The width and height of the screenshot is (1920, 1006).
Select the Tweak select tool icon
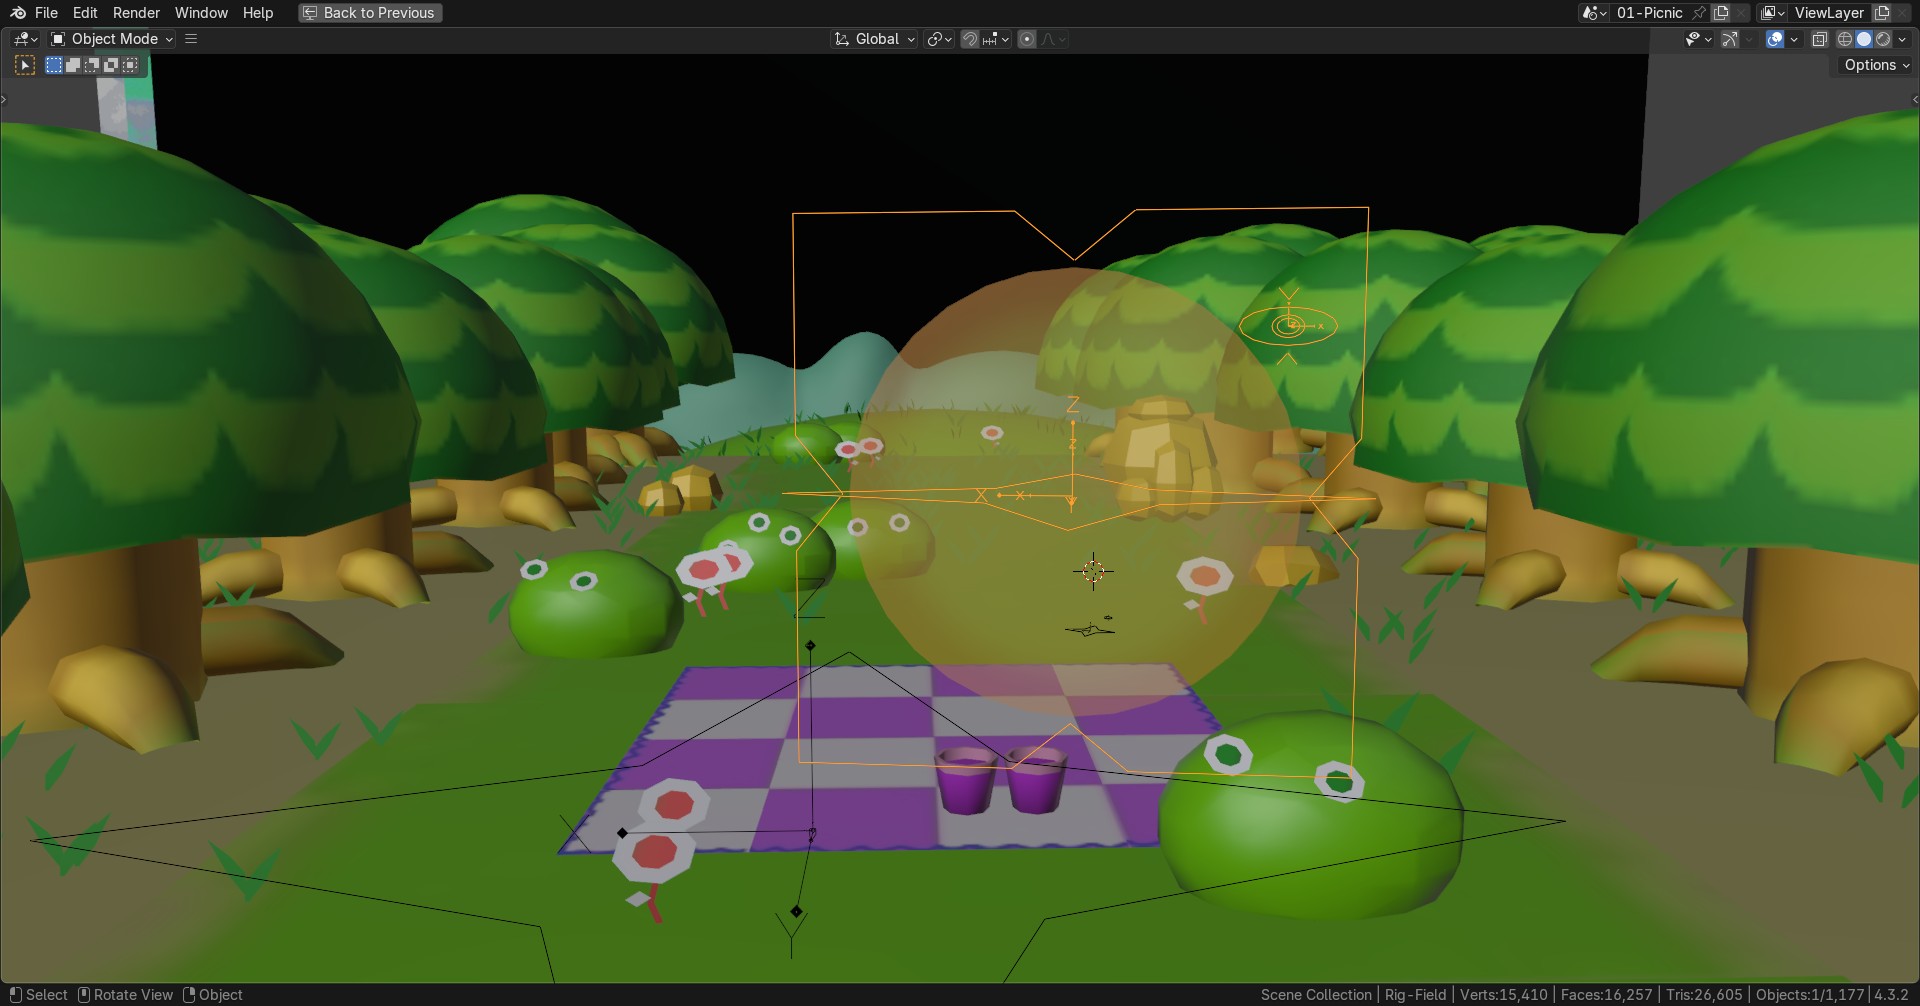25,65
